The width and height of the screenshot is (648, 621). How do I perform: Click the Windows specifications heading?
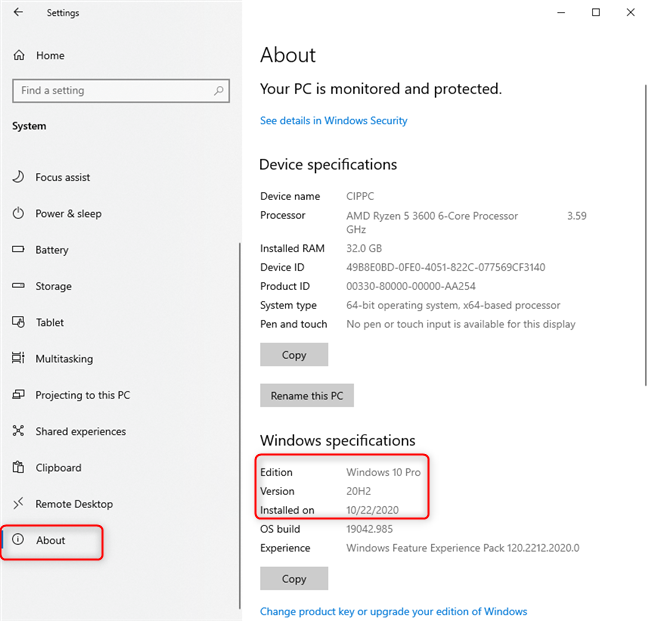coord(338,440)
